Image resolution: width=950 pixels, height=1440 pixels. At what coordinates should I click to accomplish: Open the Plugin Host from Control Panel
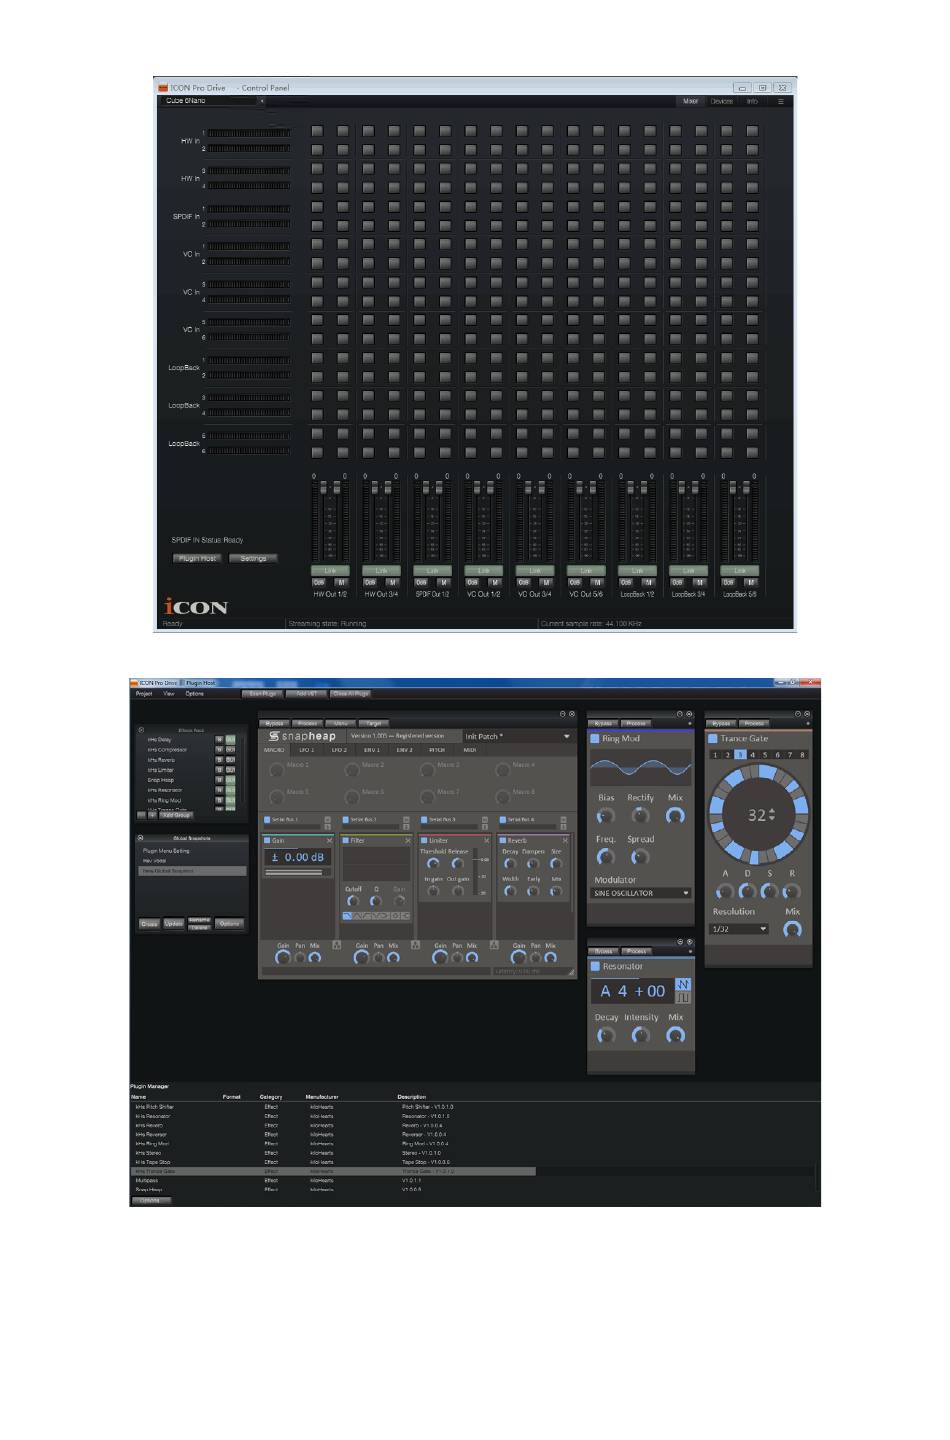(x=197, y=558)
